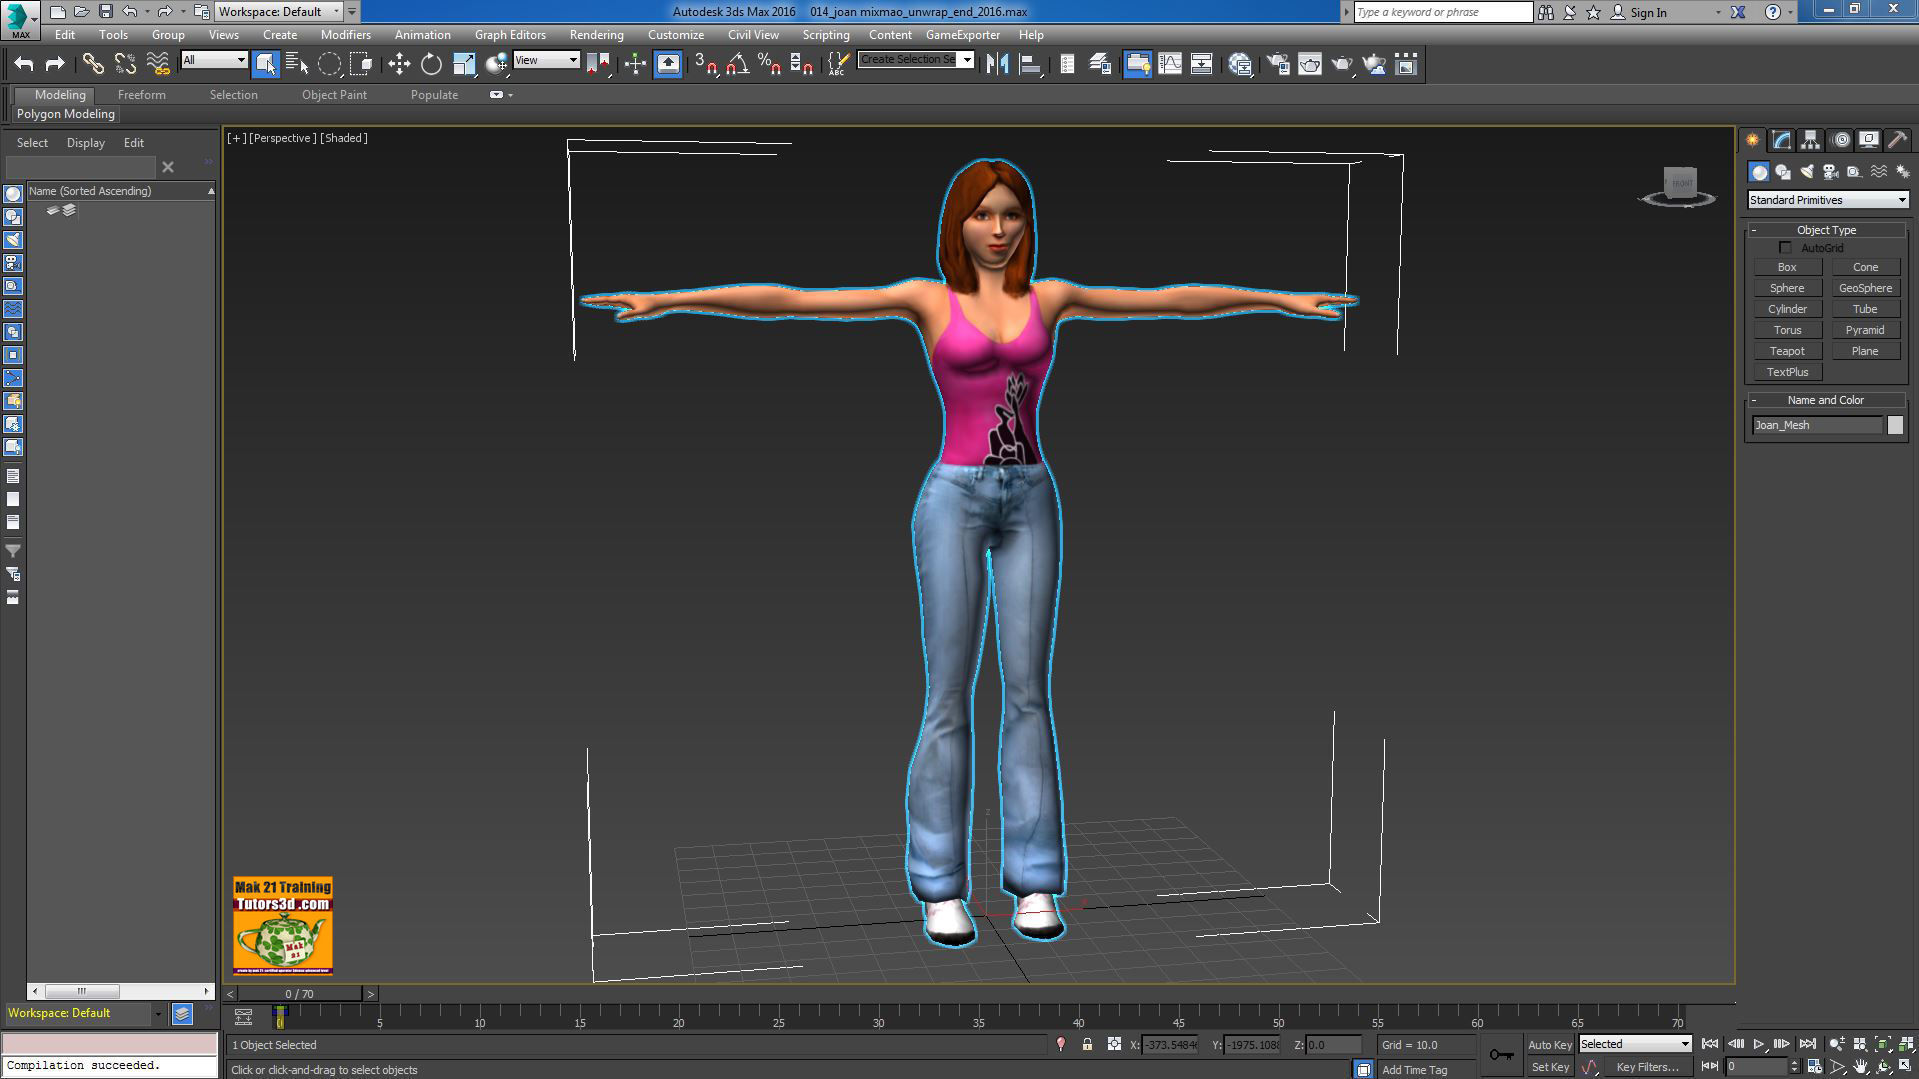This screenshot has width=1919, height=1079.
Task: Open the Schematic View
Action: 1201,64
